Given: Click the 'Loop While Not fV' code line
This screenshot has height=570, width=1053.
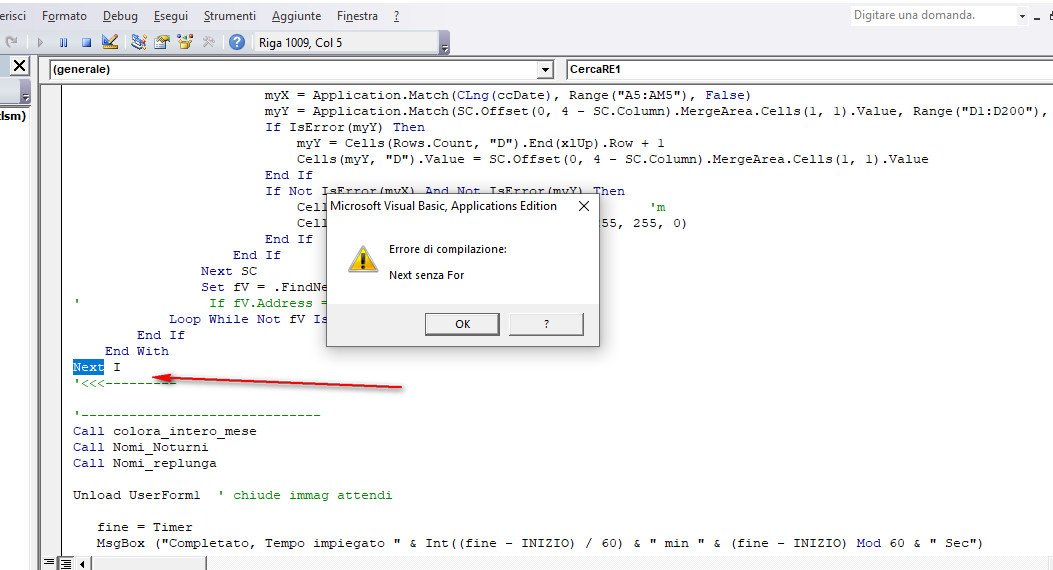Looking at the screenshot, I should [248, 319].
